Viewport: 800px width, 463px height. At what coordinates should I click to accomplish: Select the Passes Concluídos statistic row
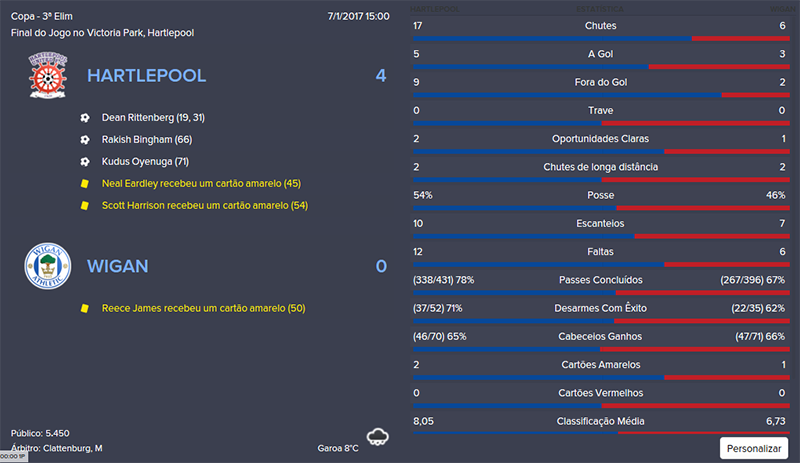pyautogui.click(x=600, y=280)
